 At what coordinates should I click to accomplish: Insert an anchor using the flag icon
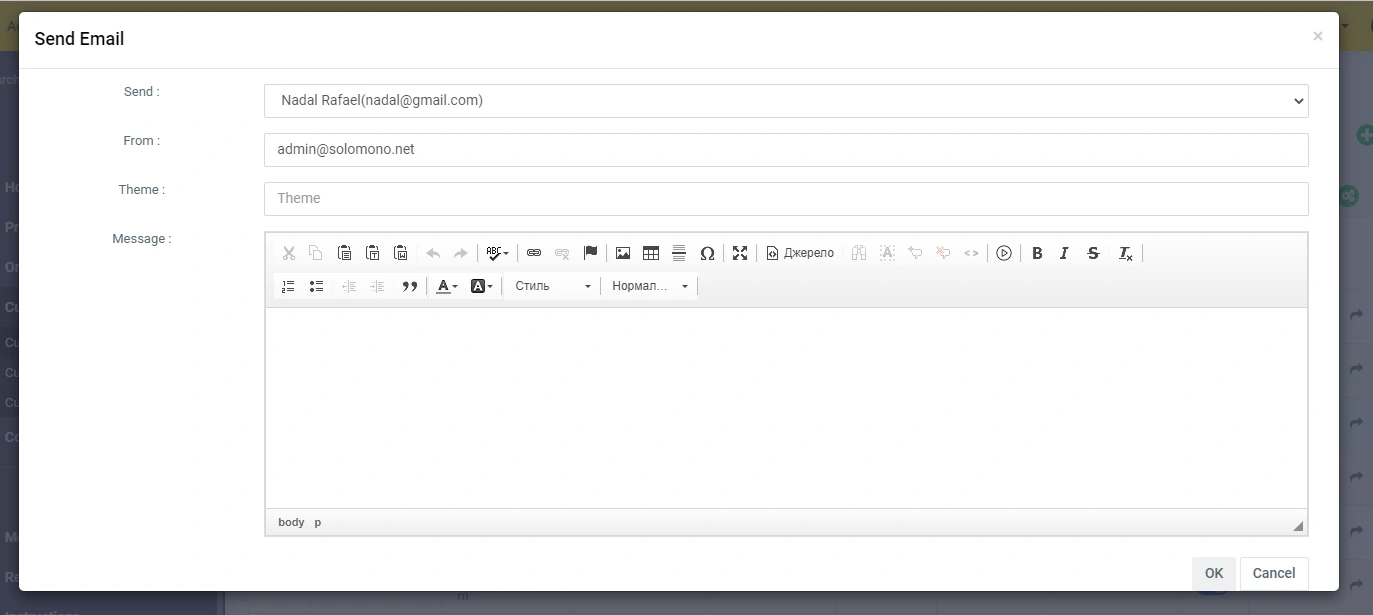click(x=590, y=253)
